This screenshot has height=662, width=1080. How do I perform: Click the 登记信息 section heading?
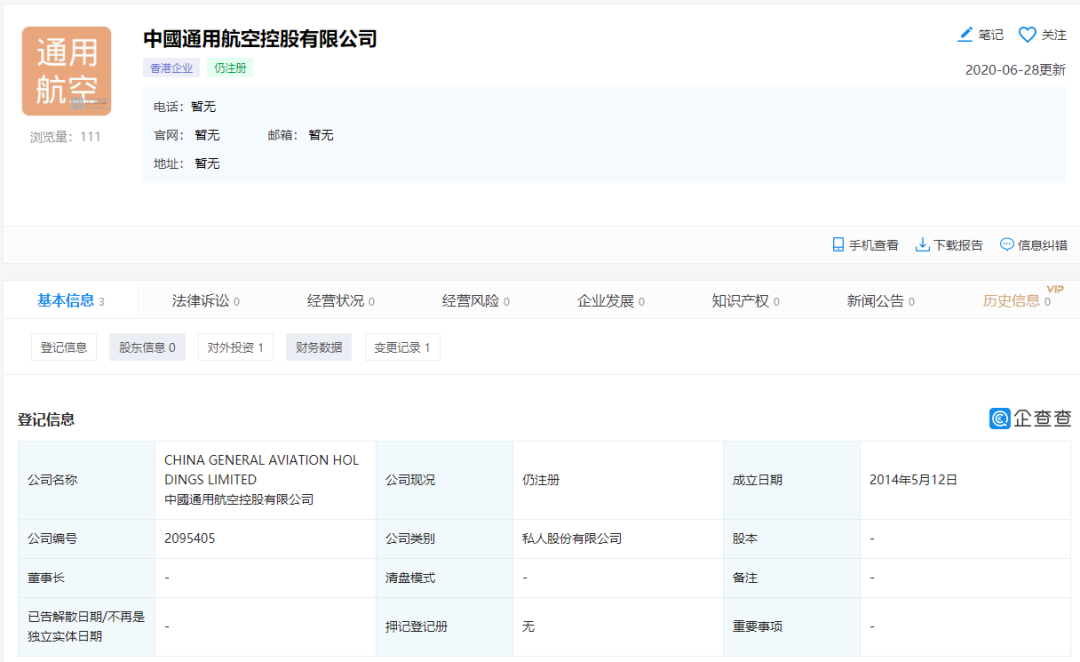(46, 420)
